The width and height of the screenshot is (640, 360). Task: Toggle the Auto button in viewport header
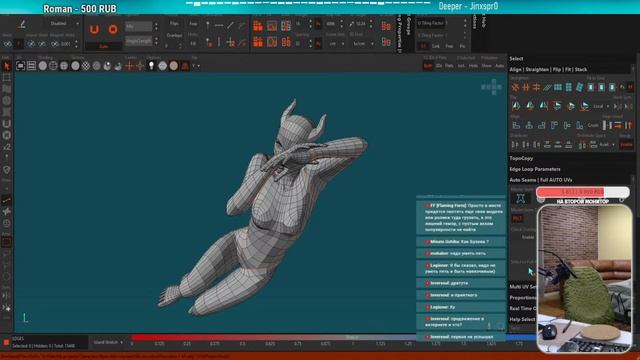[499, 66]
